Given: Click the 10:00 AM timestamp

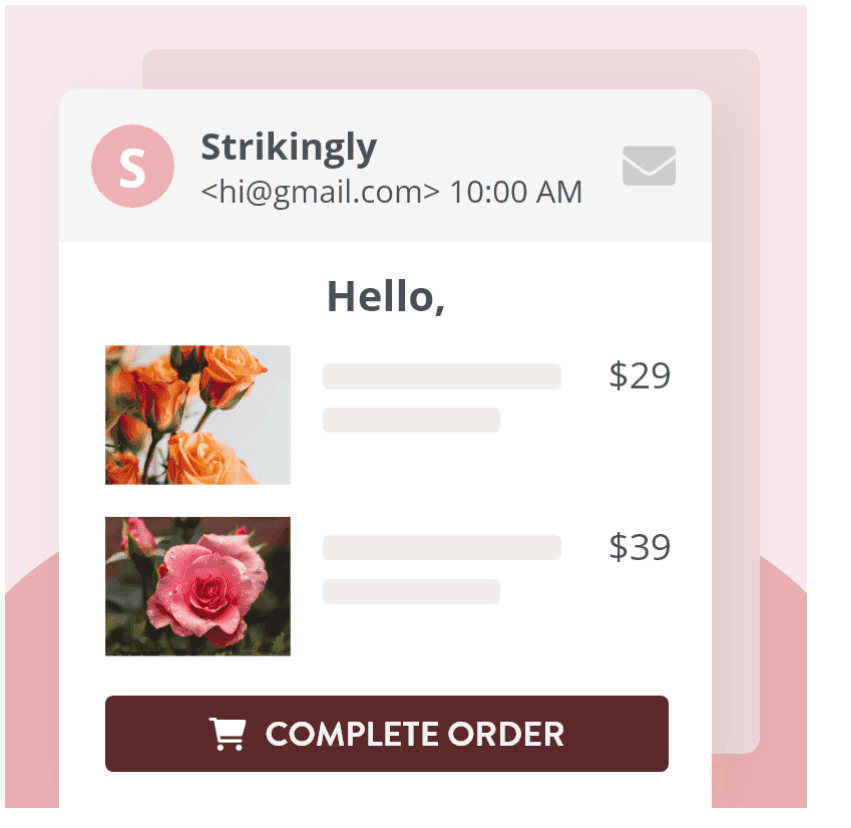Looking at the screenshot, I should (516, 191).
